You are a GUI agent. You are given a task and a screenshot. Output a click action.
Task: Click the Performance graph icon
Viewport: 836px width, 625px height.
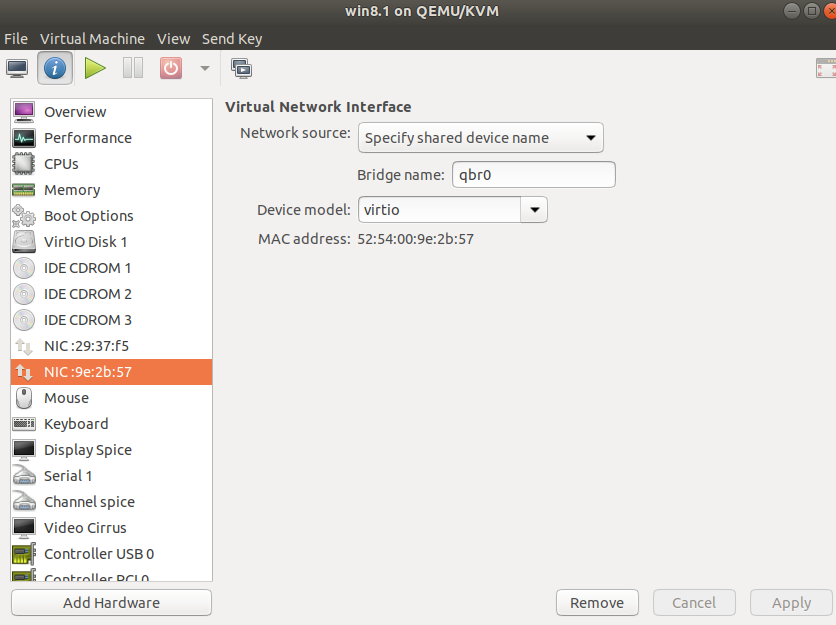[24, 138]
